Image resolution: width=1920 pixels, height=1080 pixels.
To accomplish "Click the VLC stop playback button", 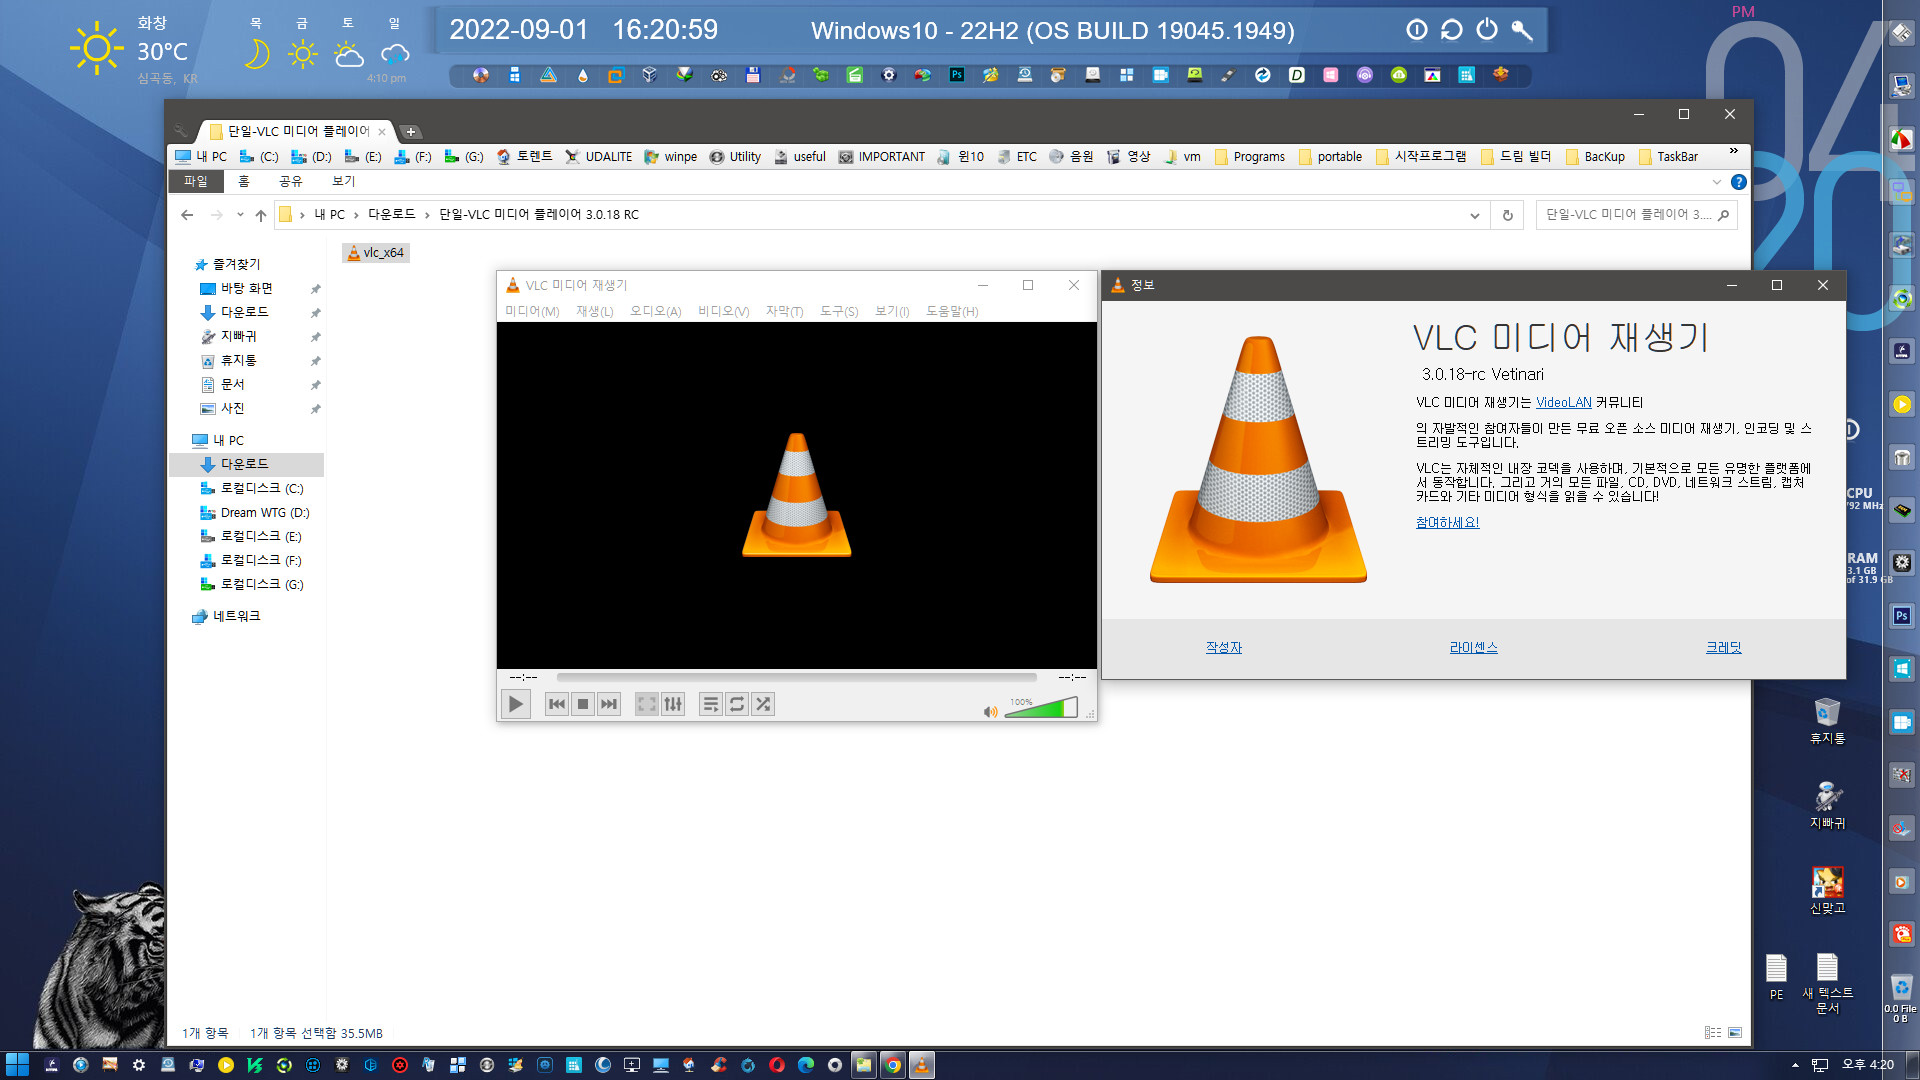I will [583, 704].
